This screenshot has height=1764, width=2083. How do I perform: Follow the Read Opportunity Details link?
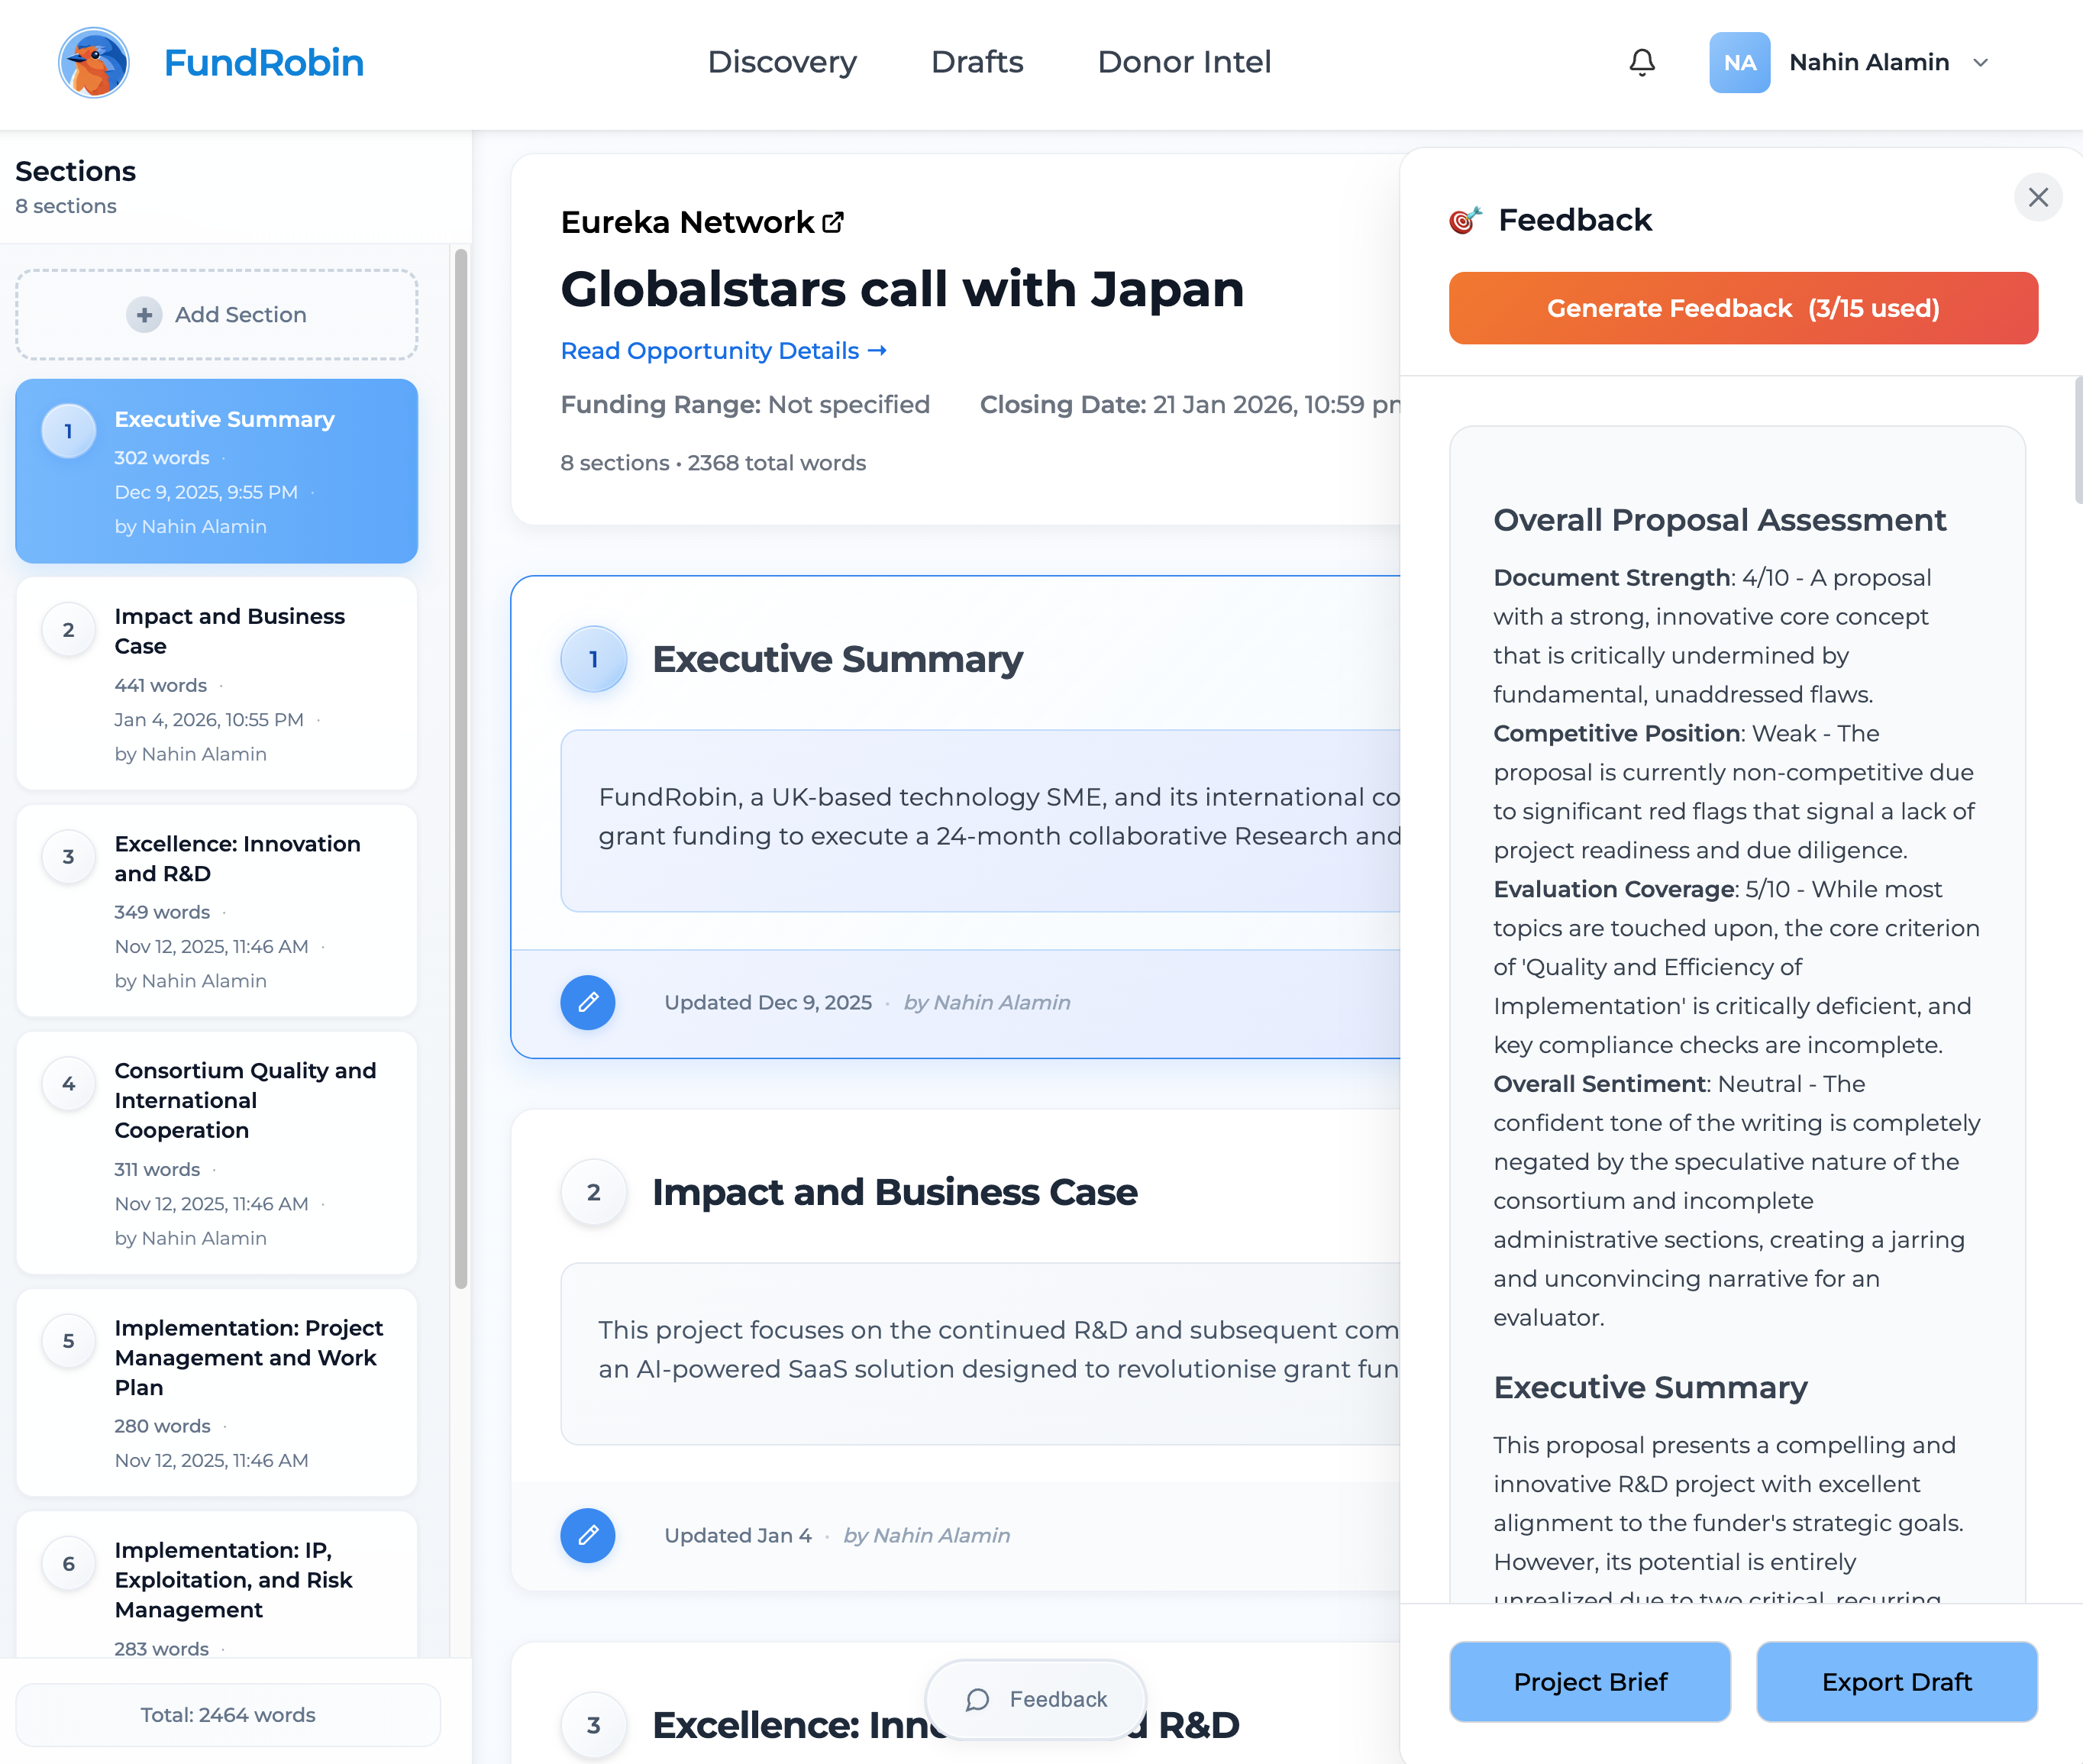[724, 351]
